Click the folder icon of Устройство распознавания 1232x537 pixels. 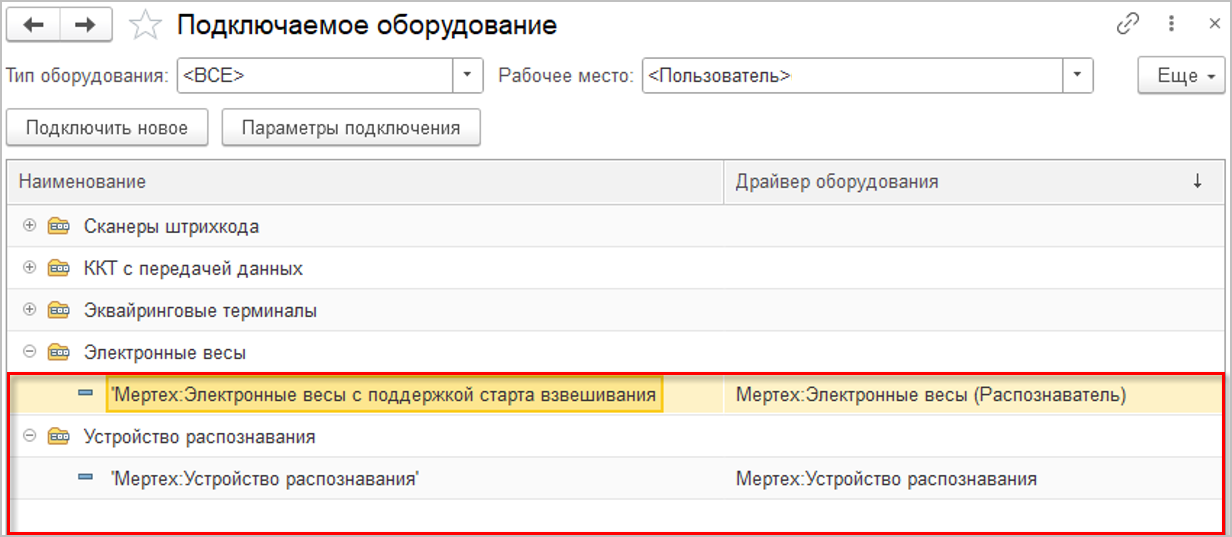[59, 436]
